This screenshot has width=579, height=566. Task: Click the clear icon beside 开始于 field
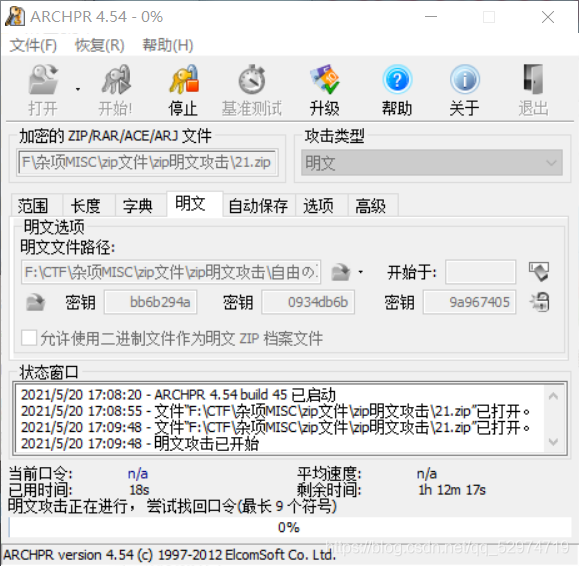click(539, 272)
